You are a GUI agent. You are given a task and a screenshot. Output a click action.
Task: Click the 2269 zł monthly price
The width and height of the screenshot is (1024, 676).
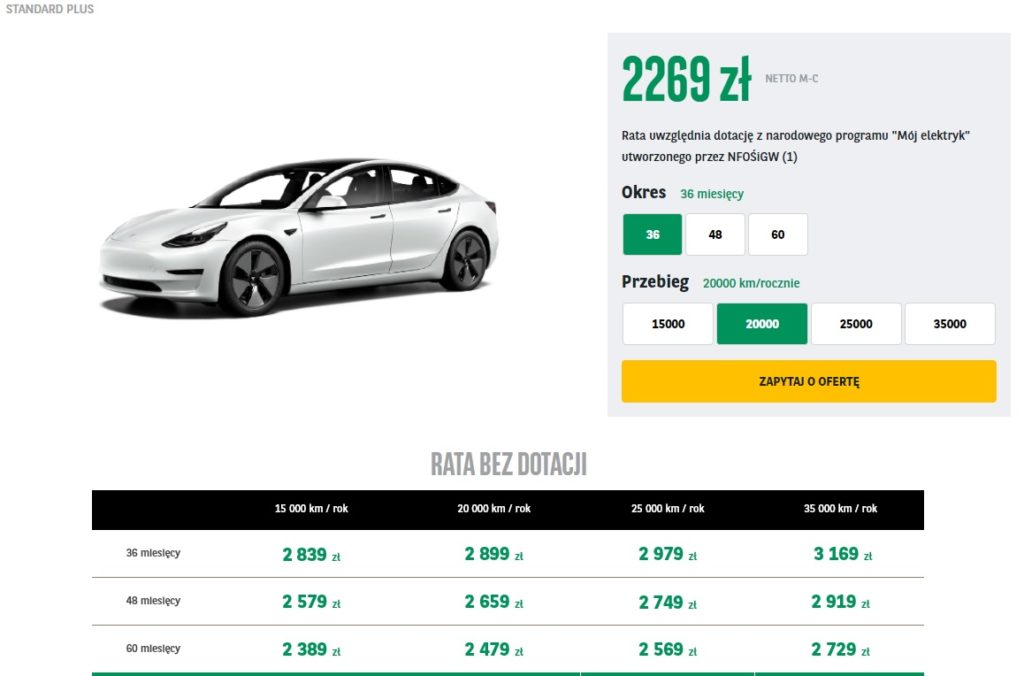(x=686, y=79)
